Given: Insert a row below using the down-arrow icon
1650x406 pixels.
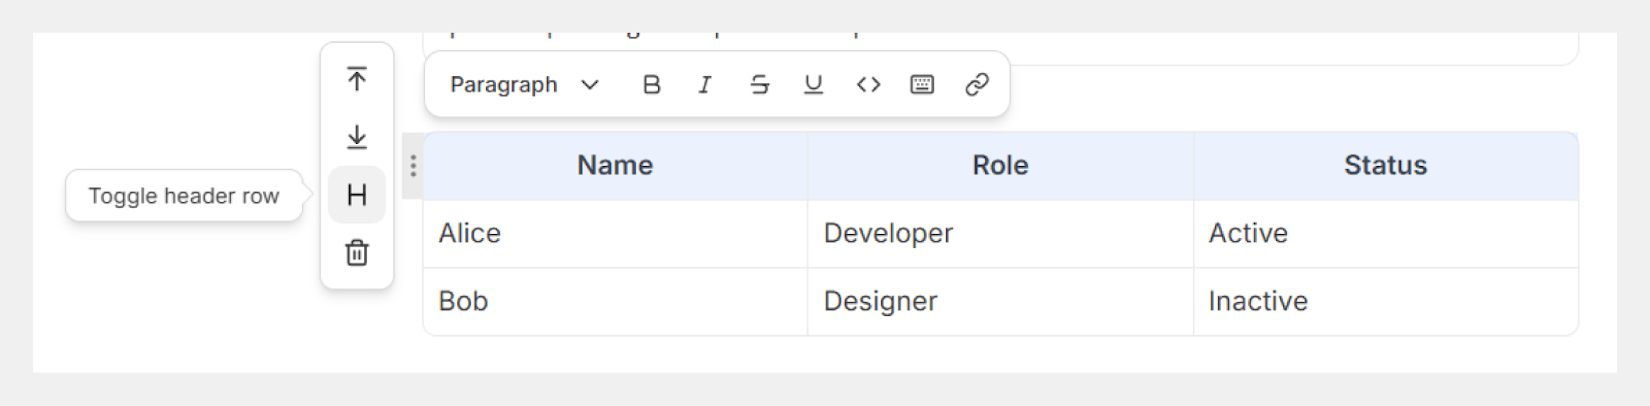Looking at the screenshot, I should pos(357,137).
